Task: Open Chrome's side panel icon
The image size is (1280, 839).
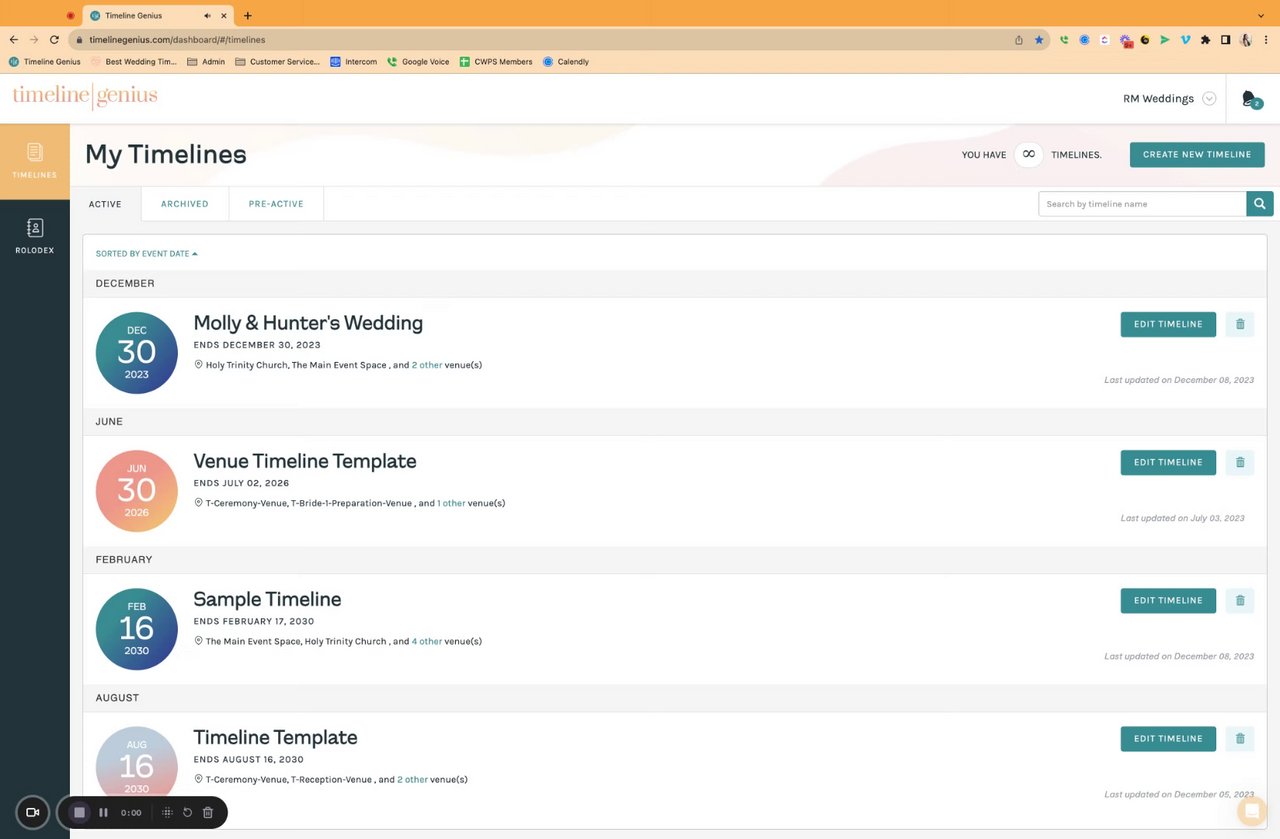Action: (x=1225, y=40)
